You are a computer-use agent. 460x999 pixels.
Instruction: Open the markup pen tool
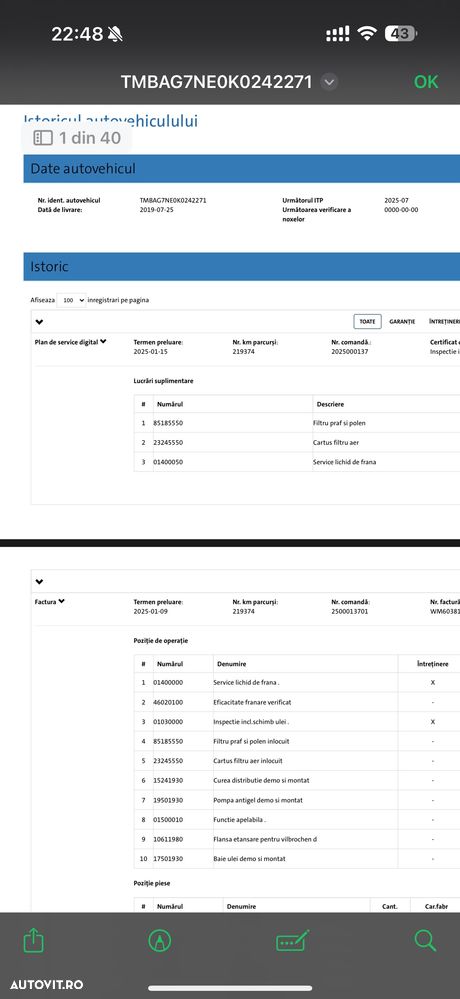point(159,941)
